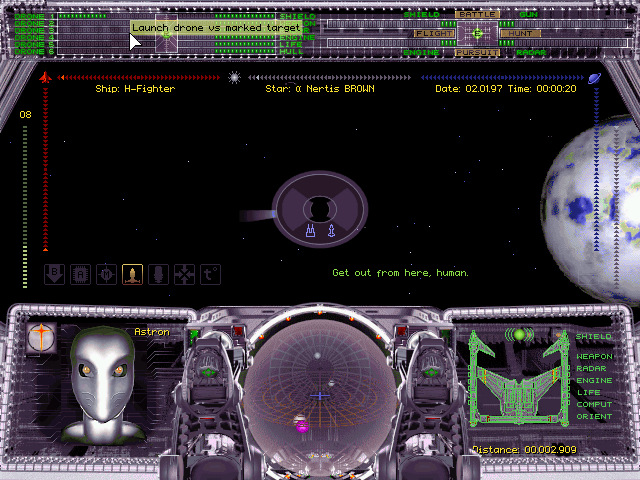Click the drone launch grid icon
This screenshot has height=480, width=640.
[x=166, y=33]
